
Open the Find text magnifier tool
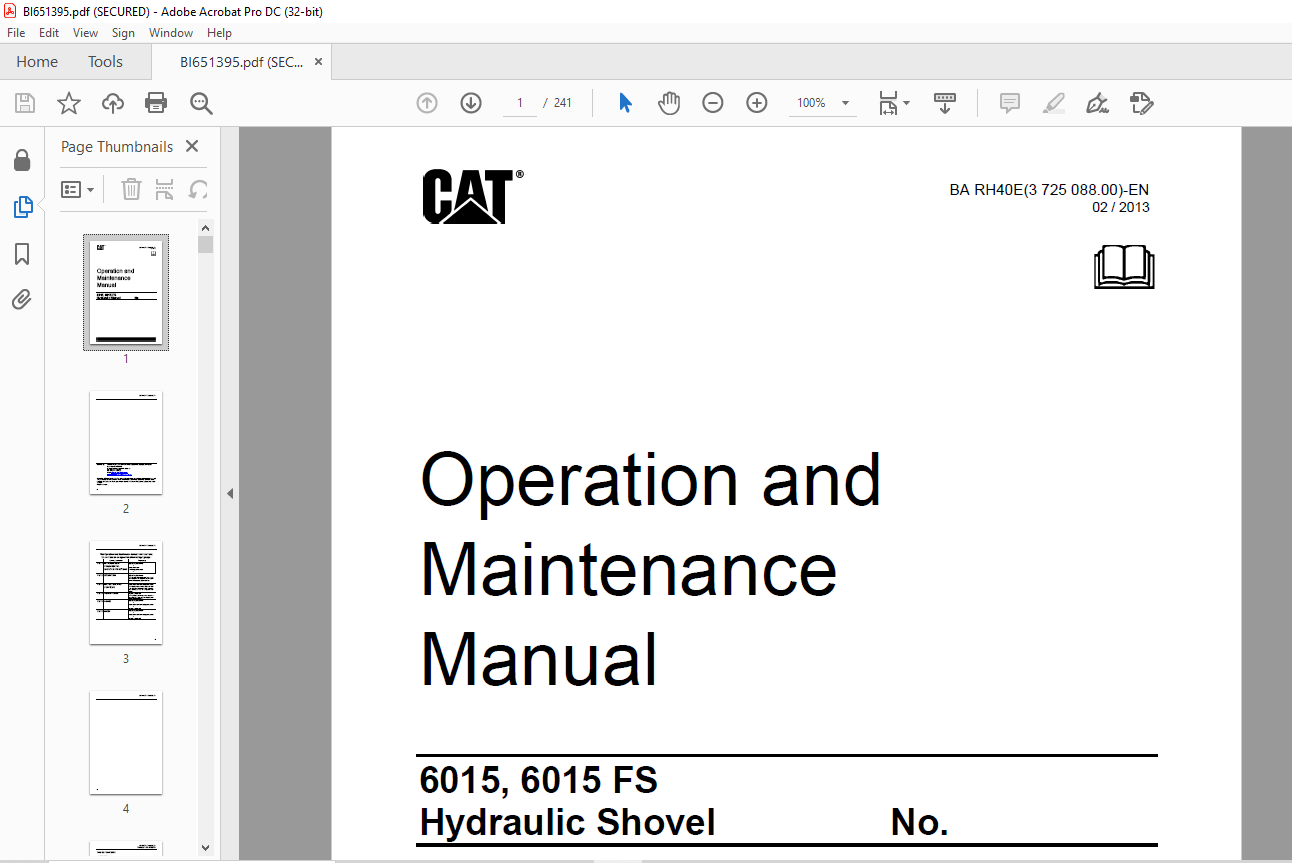[202, 103]
